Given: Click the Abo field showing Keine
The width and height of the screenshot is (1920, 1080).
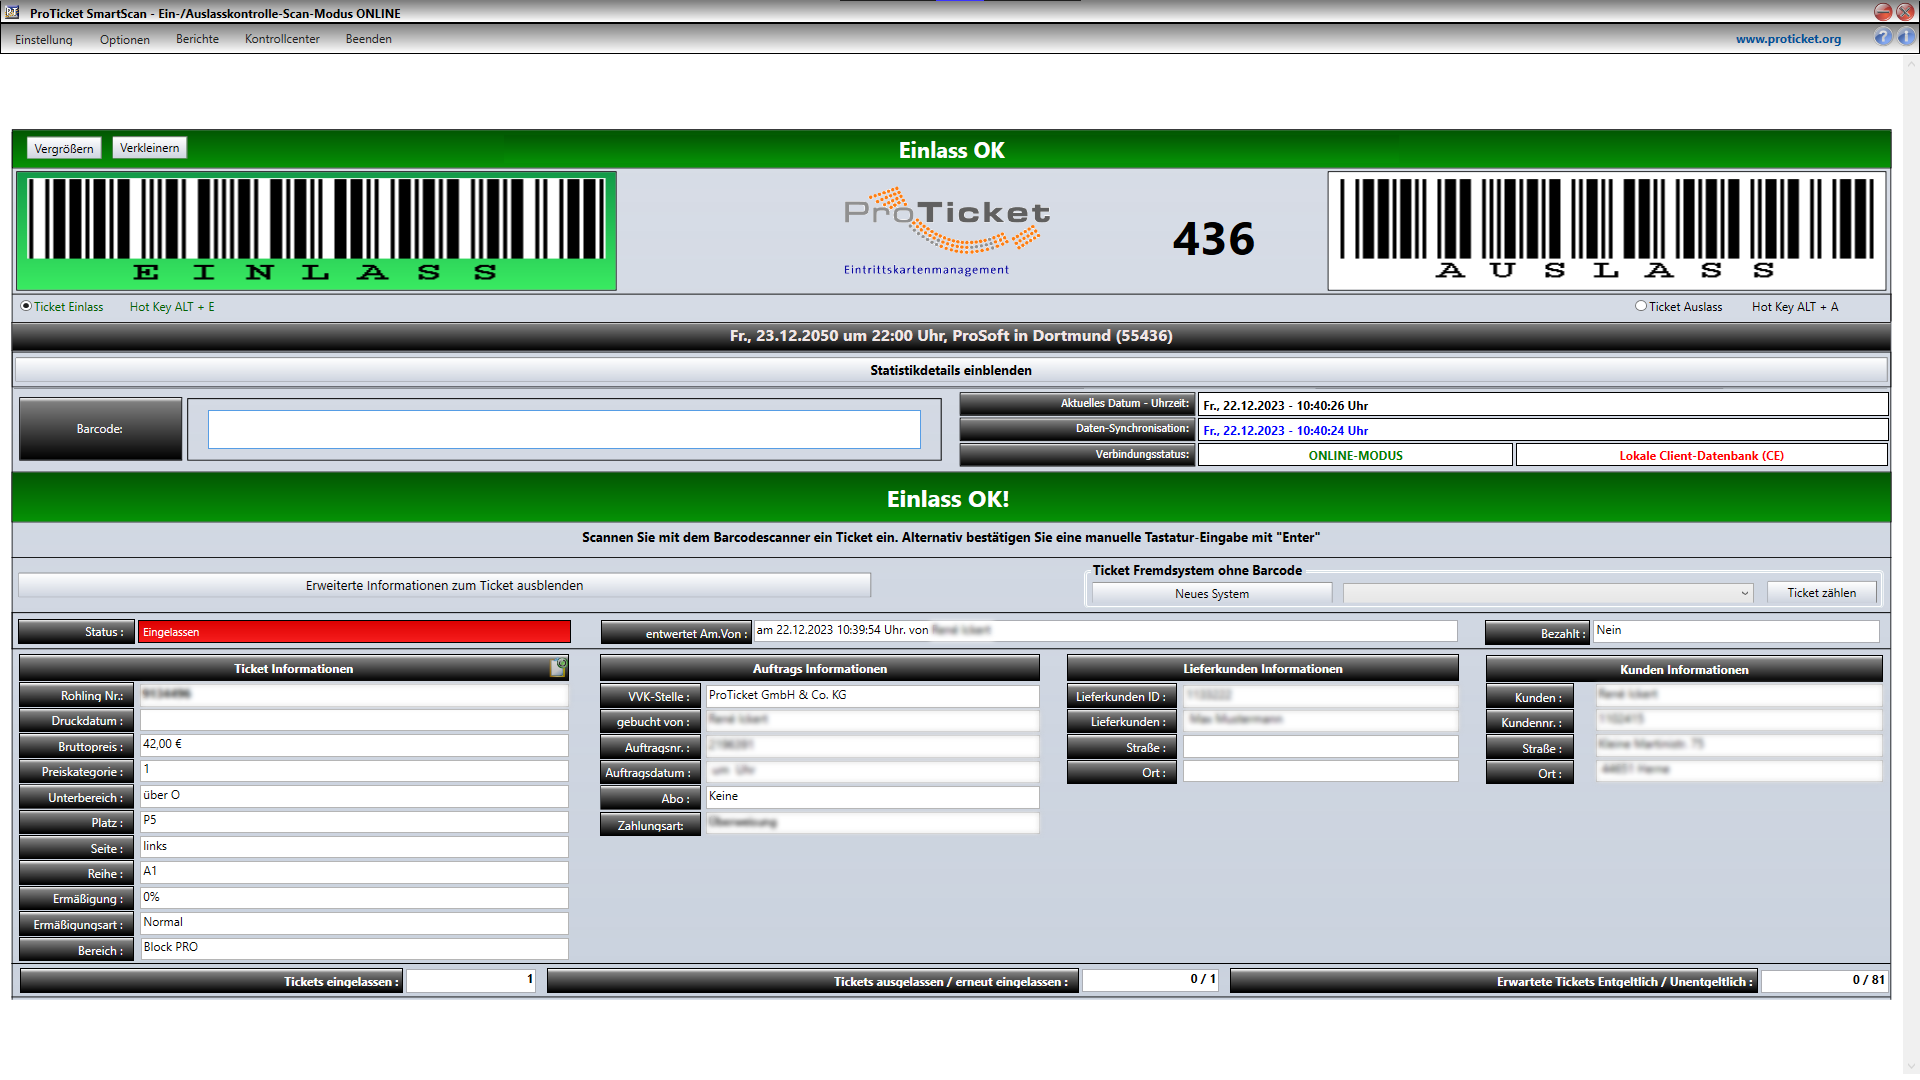Looking at the screenshot, I should coord(872,797).
